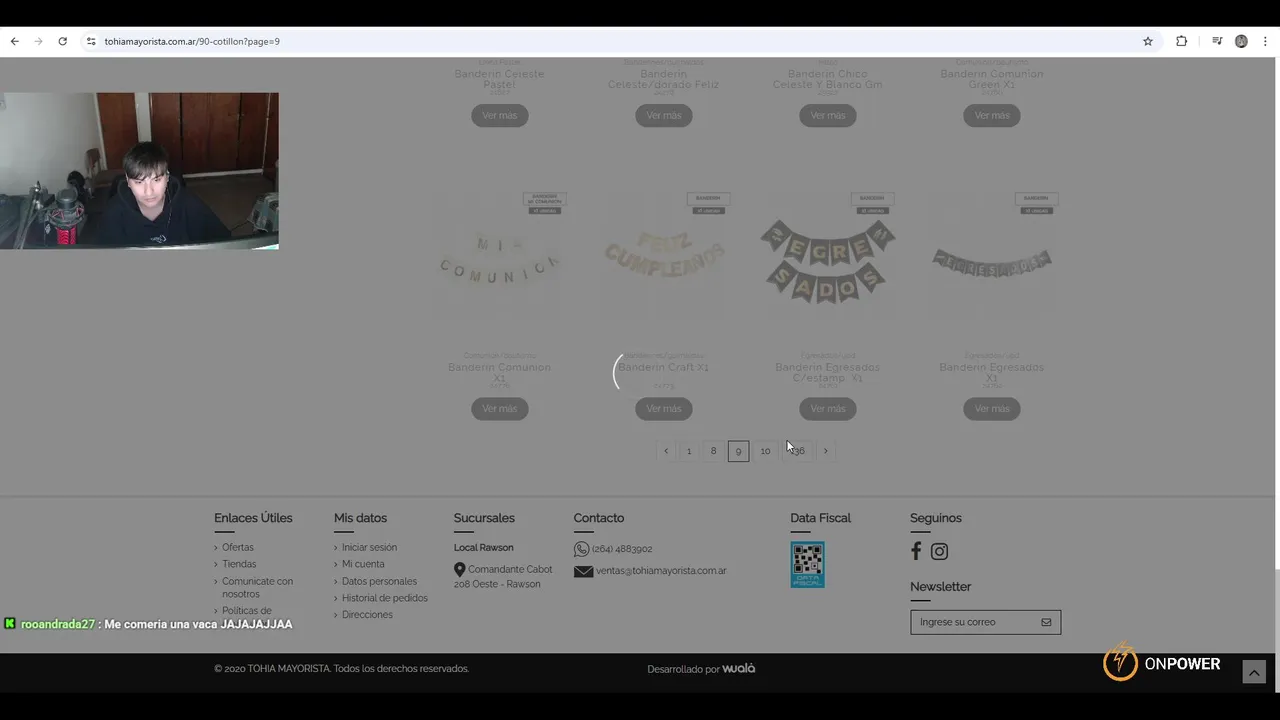Click the location pin icon under Sucursales
The image size is (1280, 720).
(x=459, y=570)
